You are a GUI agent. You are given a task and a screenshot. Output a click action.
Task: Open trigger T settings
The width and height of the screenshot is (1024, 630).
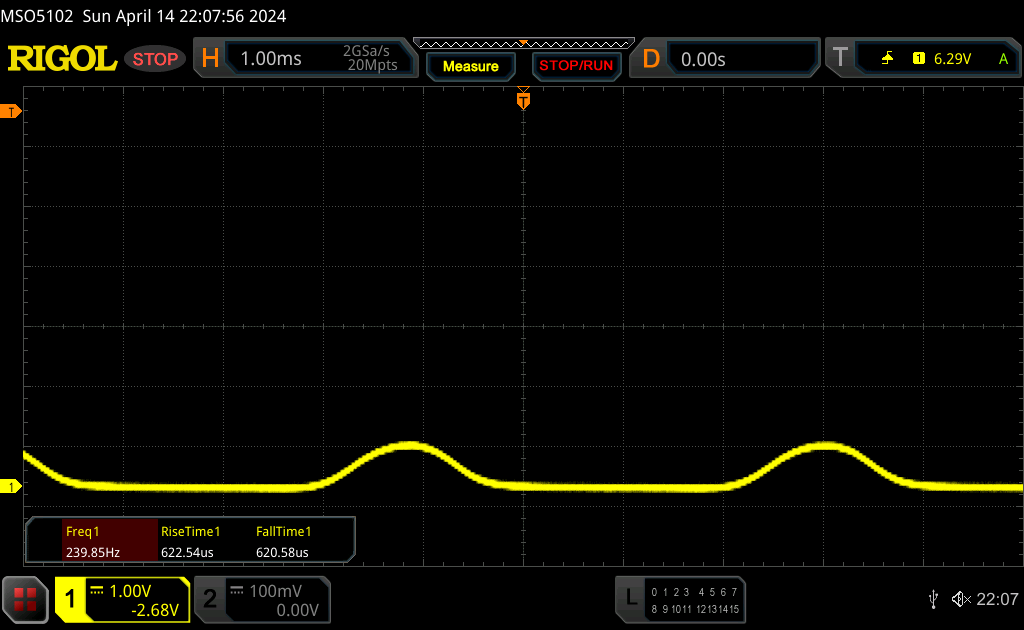point(840,57)
